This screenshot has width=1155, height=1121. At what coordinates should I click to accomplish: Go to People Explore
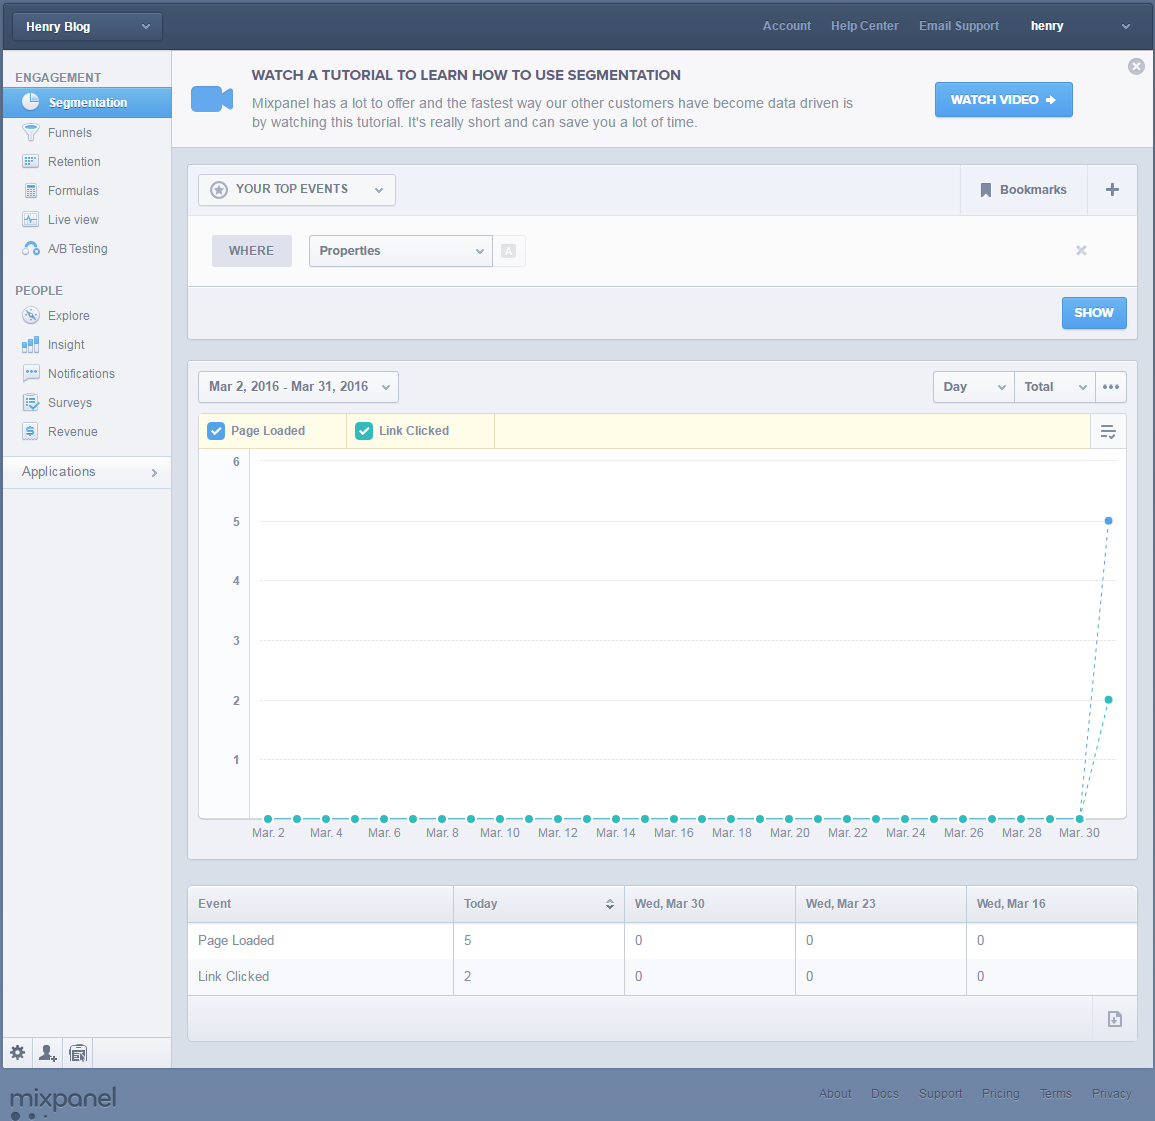click(x=69, y=315)
